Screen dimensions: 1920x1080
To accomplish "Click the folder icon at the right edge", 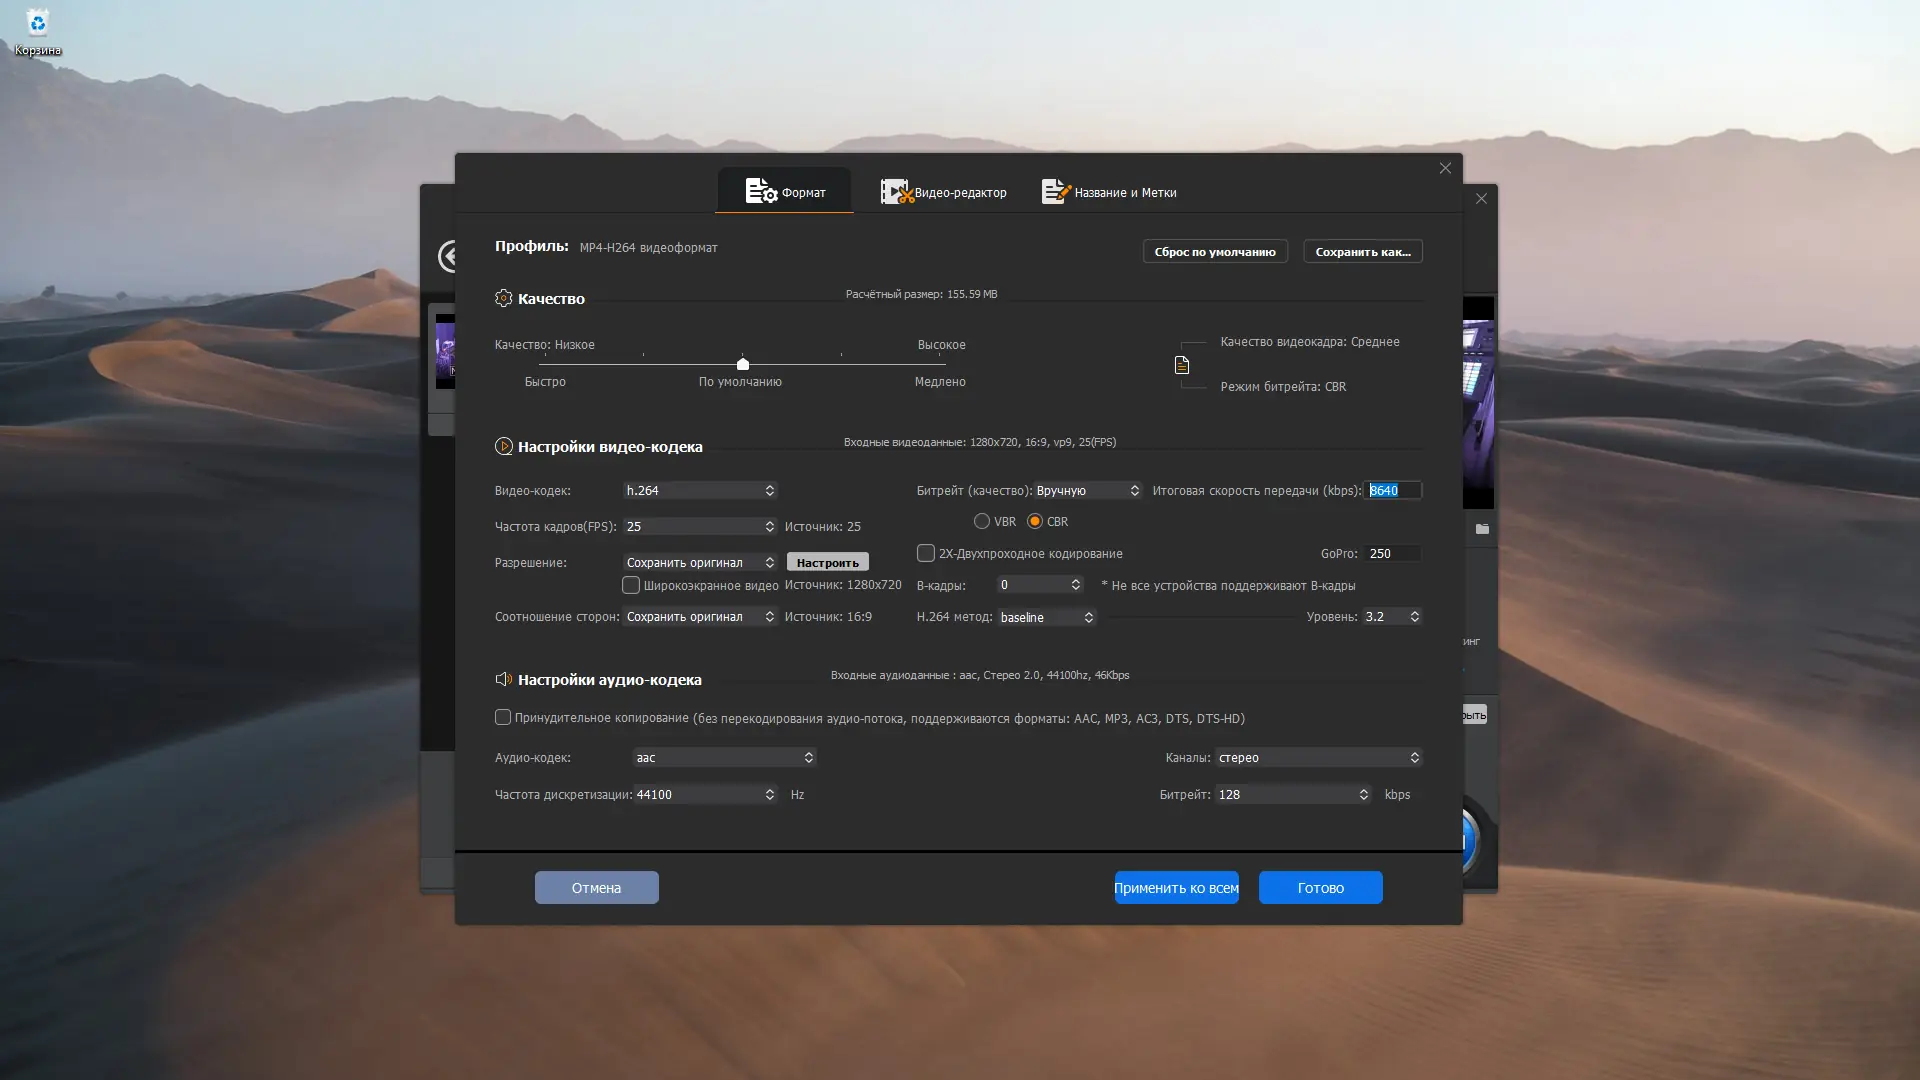I will (x=1482, y=529).
